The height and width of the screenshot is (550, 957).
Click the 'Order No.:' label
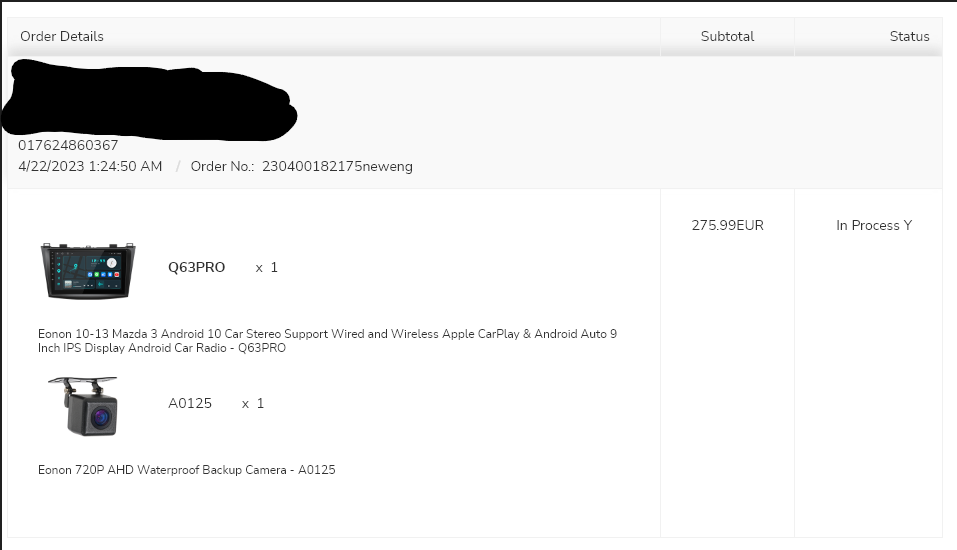[x=222, y=166]
